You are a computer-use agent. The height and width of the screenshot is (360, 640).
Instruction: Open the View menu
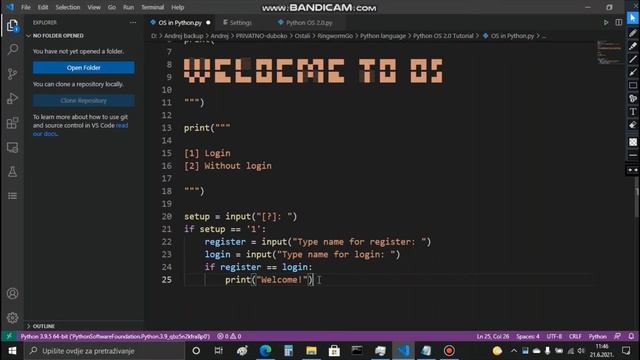[x=94, y=7]
